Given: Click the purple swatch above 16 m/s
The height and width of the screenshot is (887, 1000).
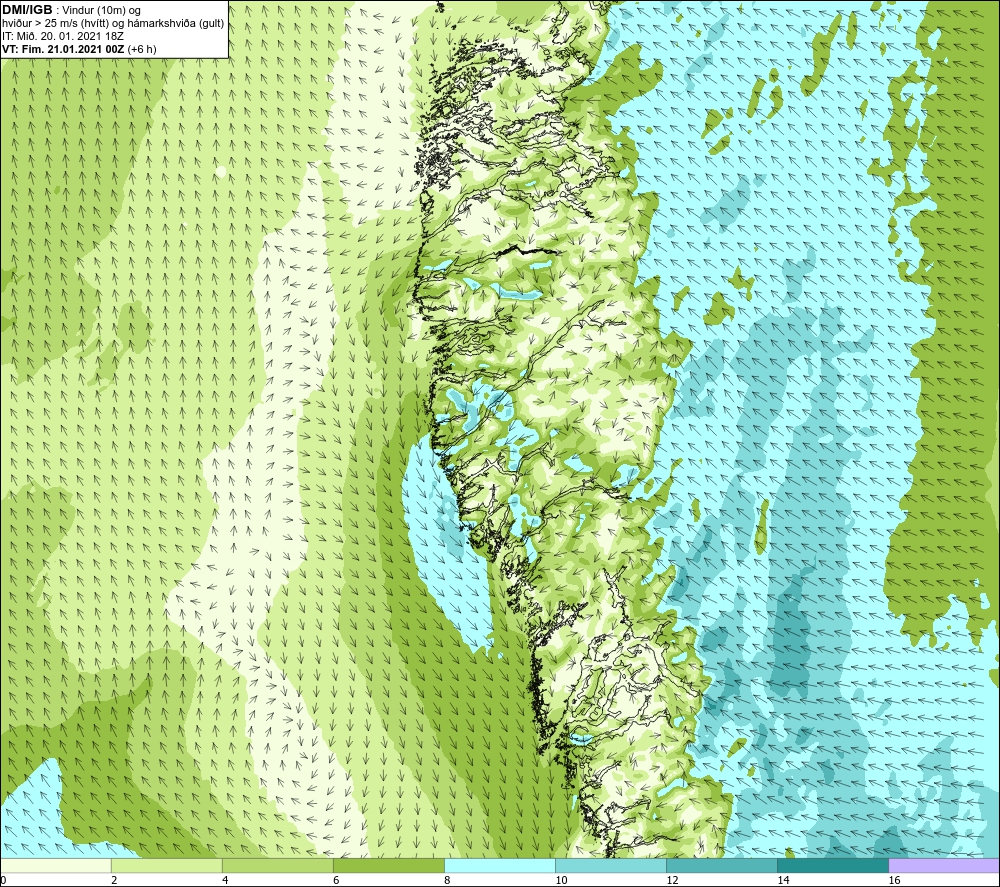Looking at the screenshot, I should pyautogui.click(x=944, y=866).
